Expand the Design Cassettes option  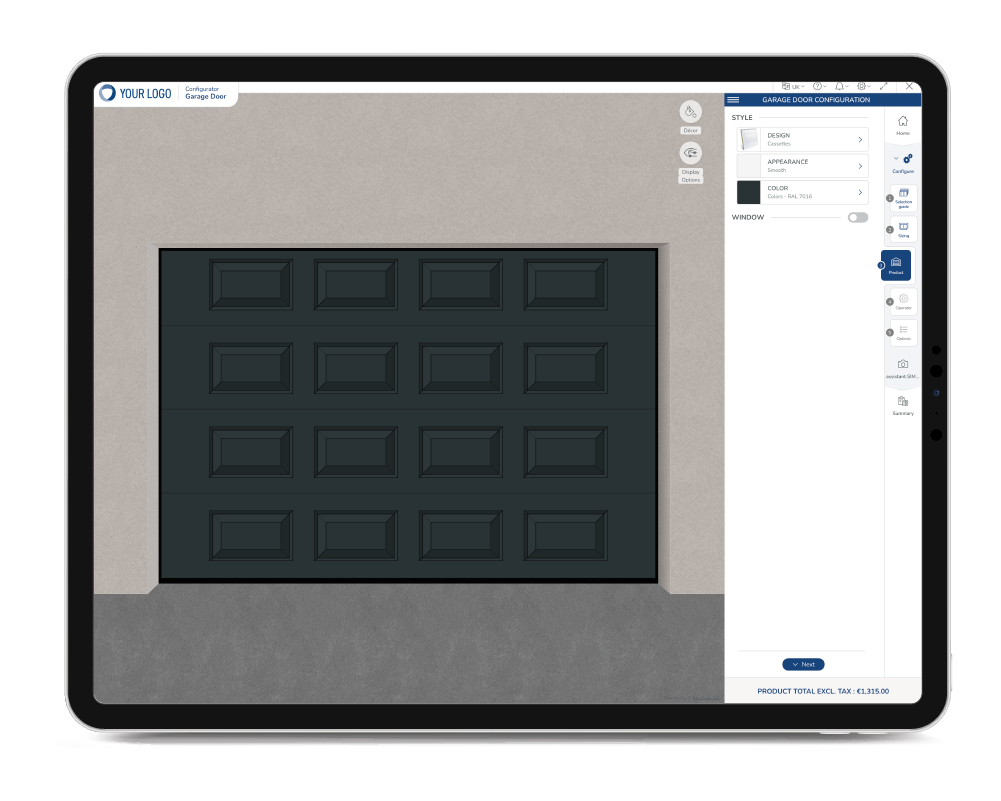[x=802, y=139]
